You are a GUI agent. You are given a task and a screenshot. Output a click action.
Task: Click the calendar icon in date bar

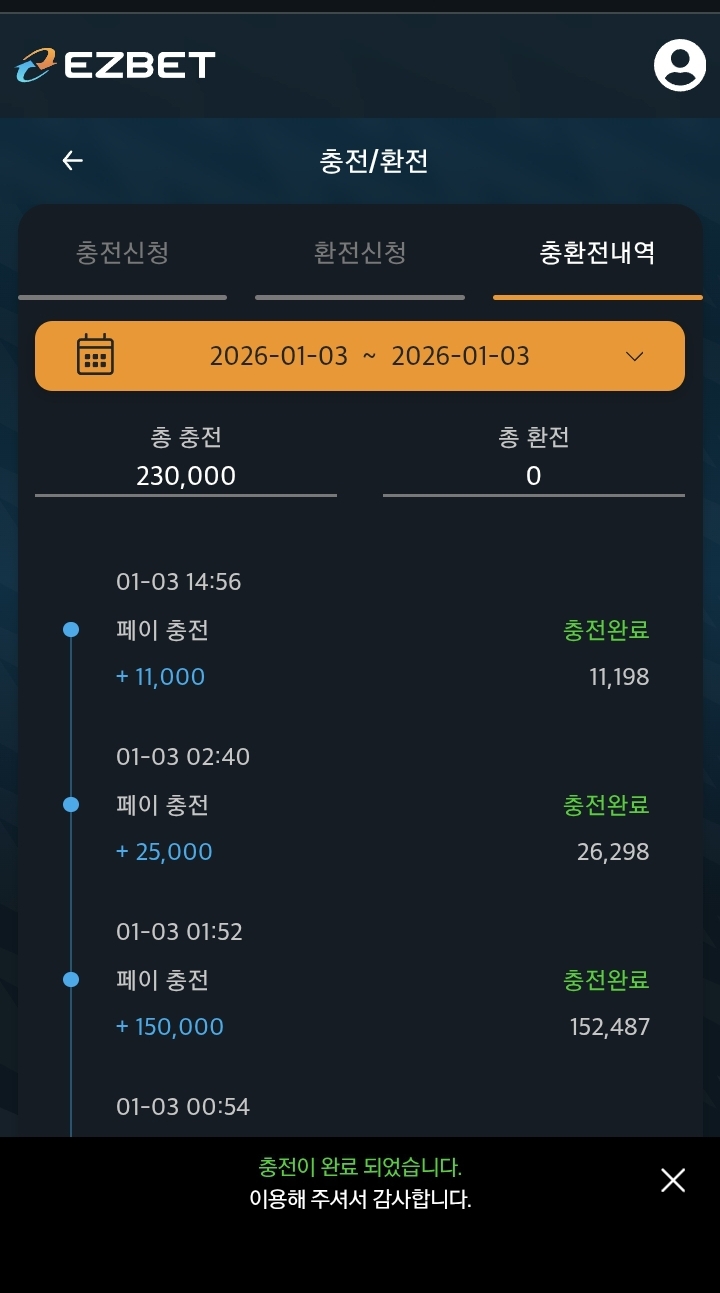click(x=95, y=355)
